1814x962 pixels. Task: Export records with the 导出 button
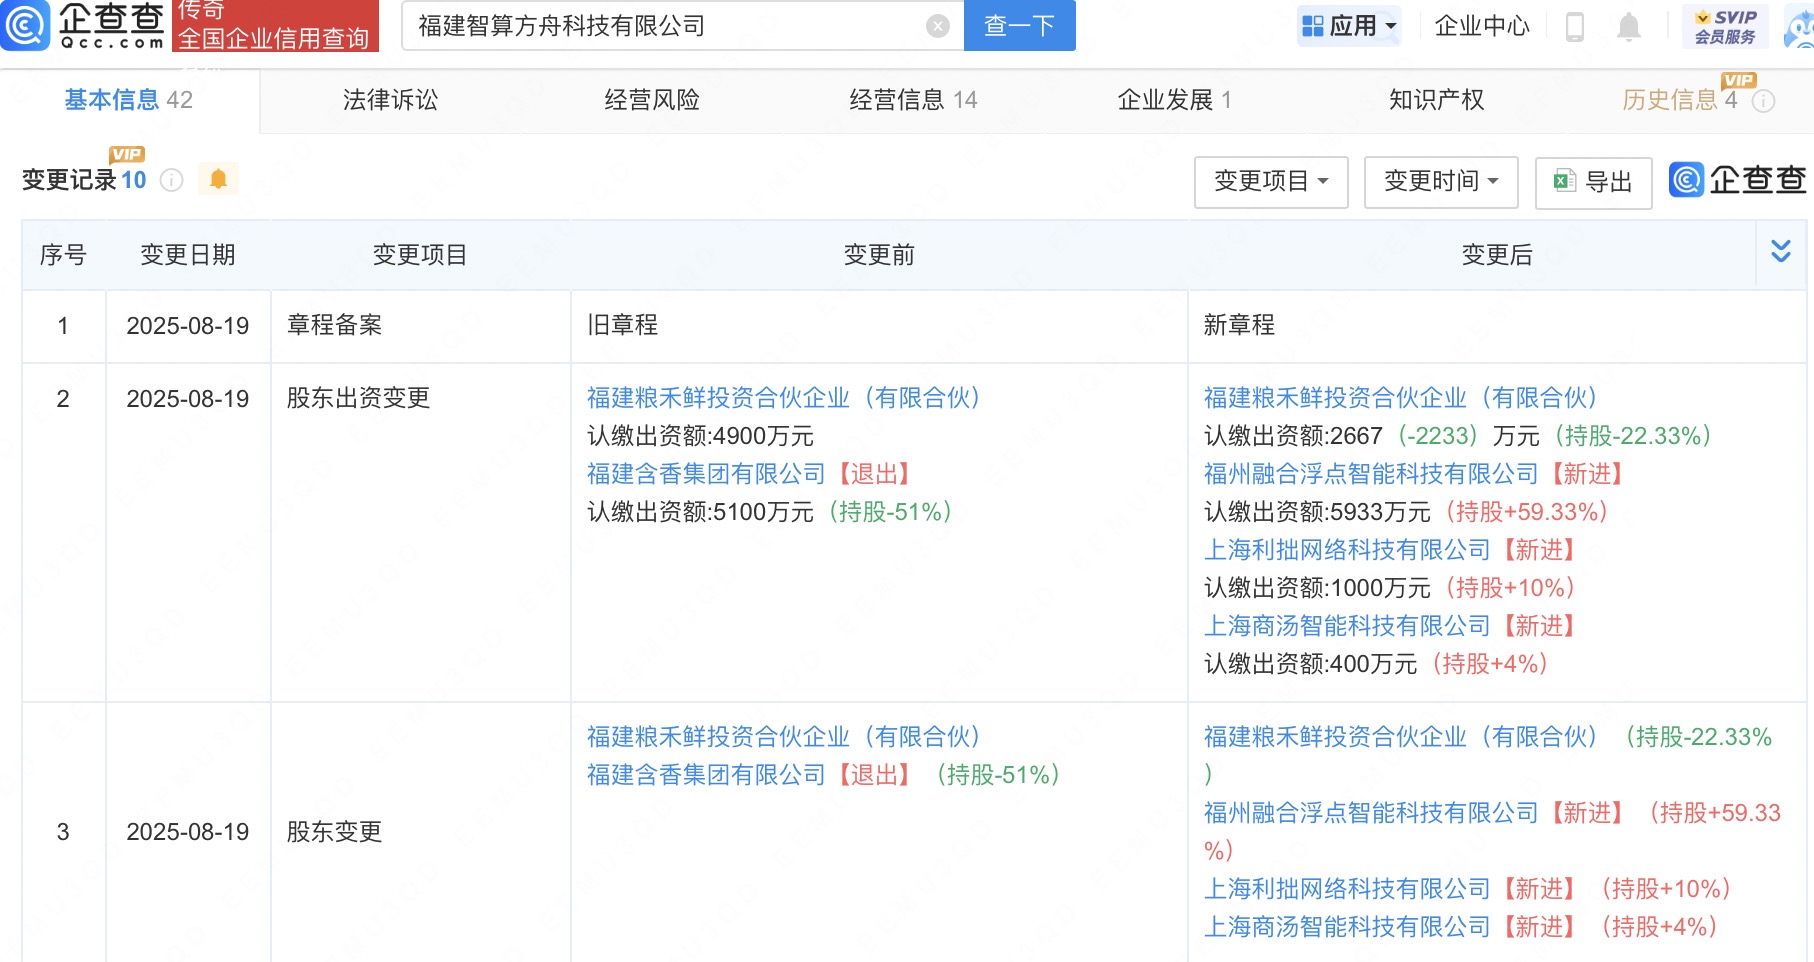point(1593,182)
